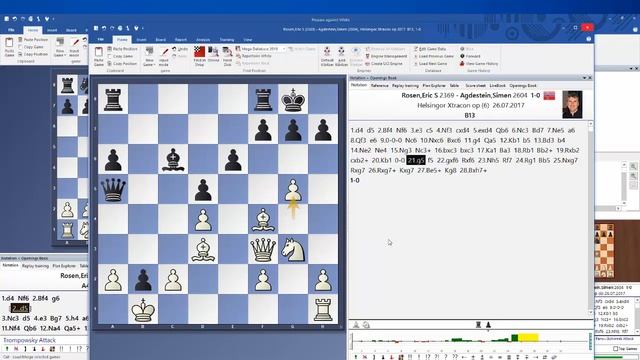Click undo arrow in front window quick access toolbar

pos(104,28)
